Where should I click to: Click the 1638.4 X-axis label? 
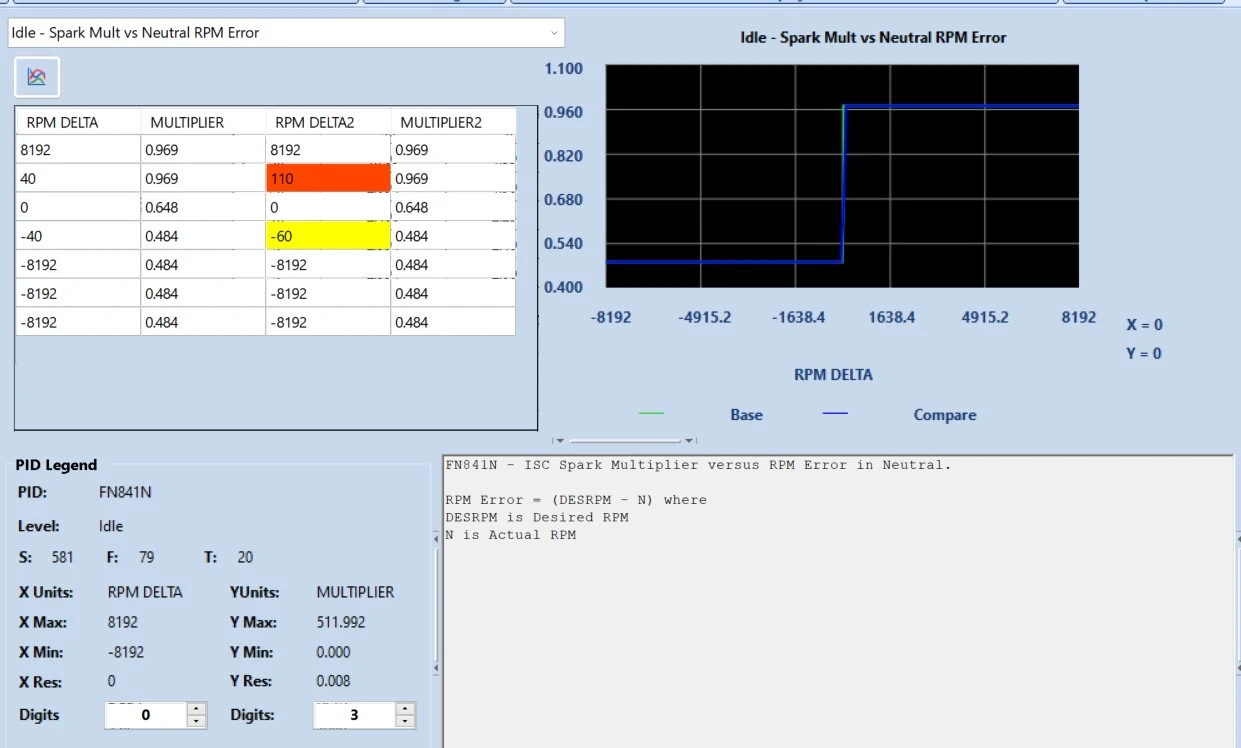(x=891, y=317)
